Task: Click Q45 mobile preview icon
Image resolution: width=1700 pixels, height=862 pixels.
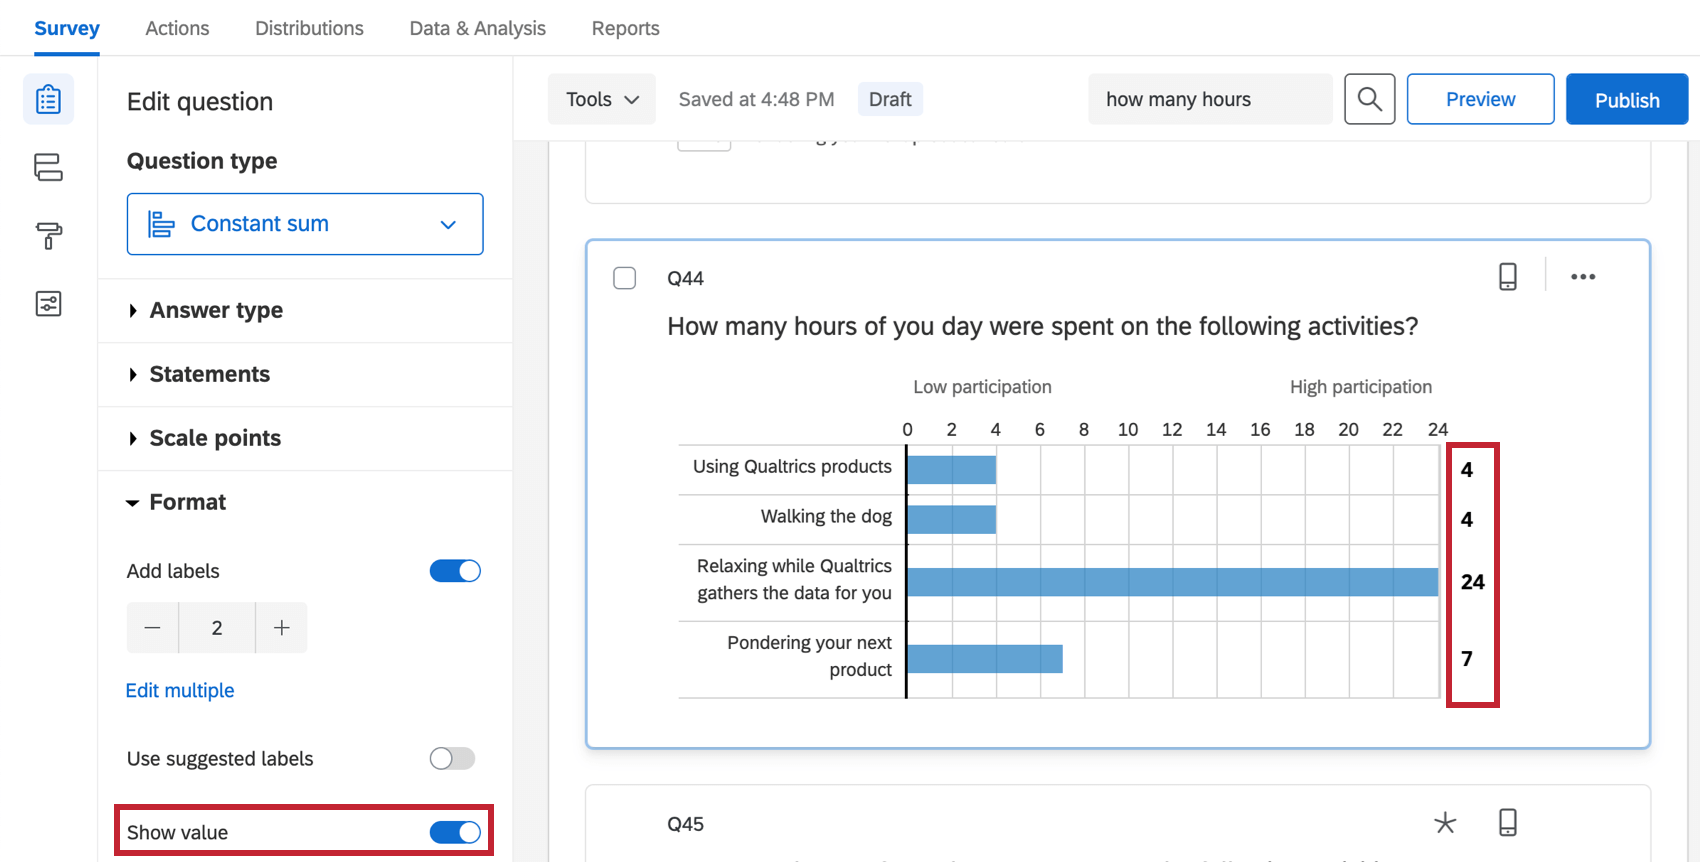Action: [x=1508, y=823]
